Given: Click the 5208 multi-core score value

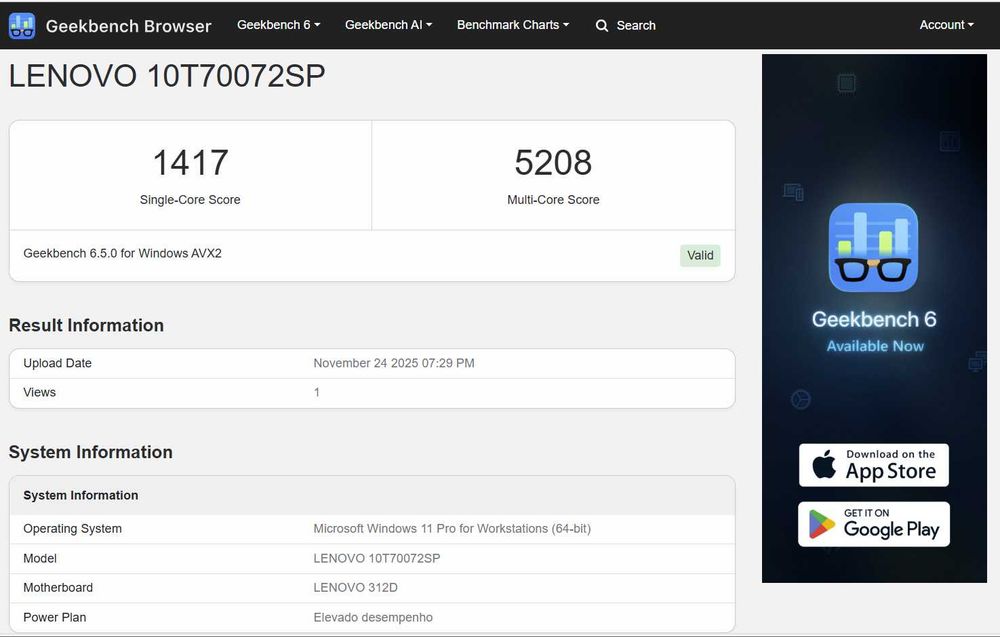Looking at the screenshot, I should point(553,162).
